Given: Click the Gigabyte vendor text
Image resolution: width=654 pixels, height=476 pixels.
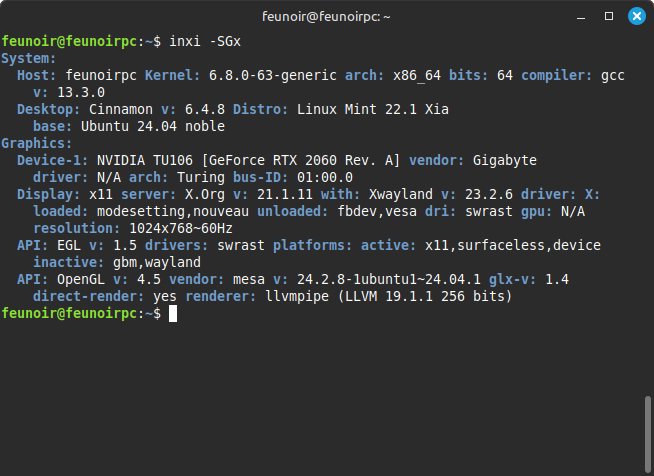Looking at the screenshot, I should pos(505,161).
